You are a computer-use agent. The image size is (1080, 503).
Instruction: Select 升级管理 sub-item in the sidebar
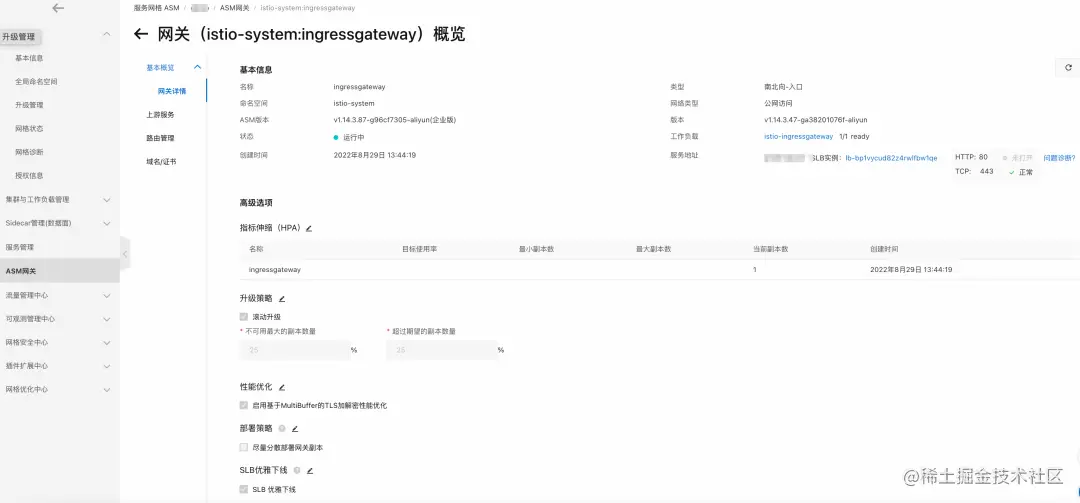29,105
